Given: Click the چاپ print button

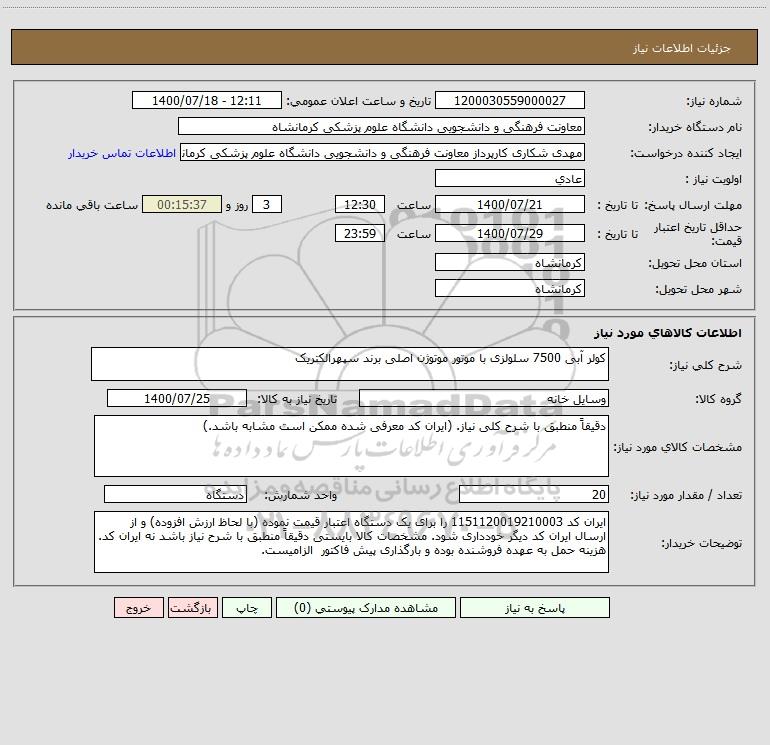Looking at the screenshot, I should pyautogui.click(x=247, y=607).
